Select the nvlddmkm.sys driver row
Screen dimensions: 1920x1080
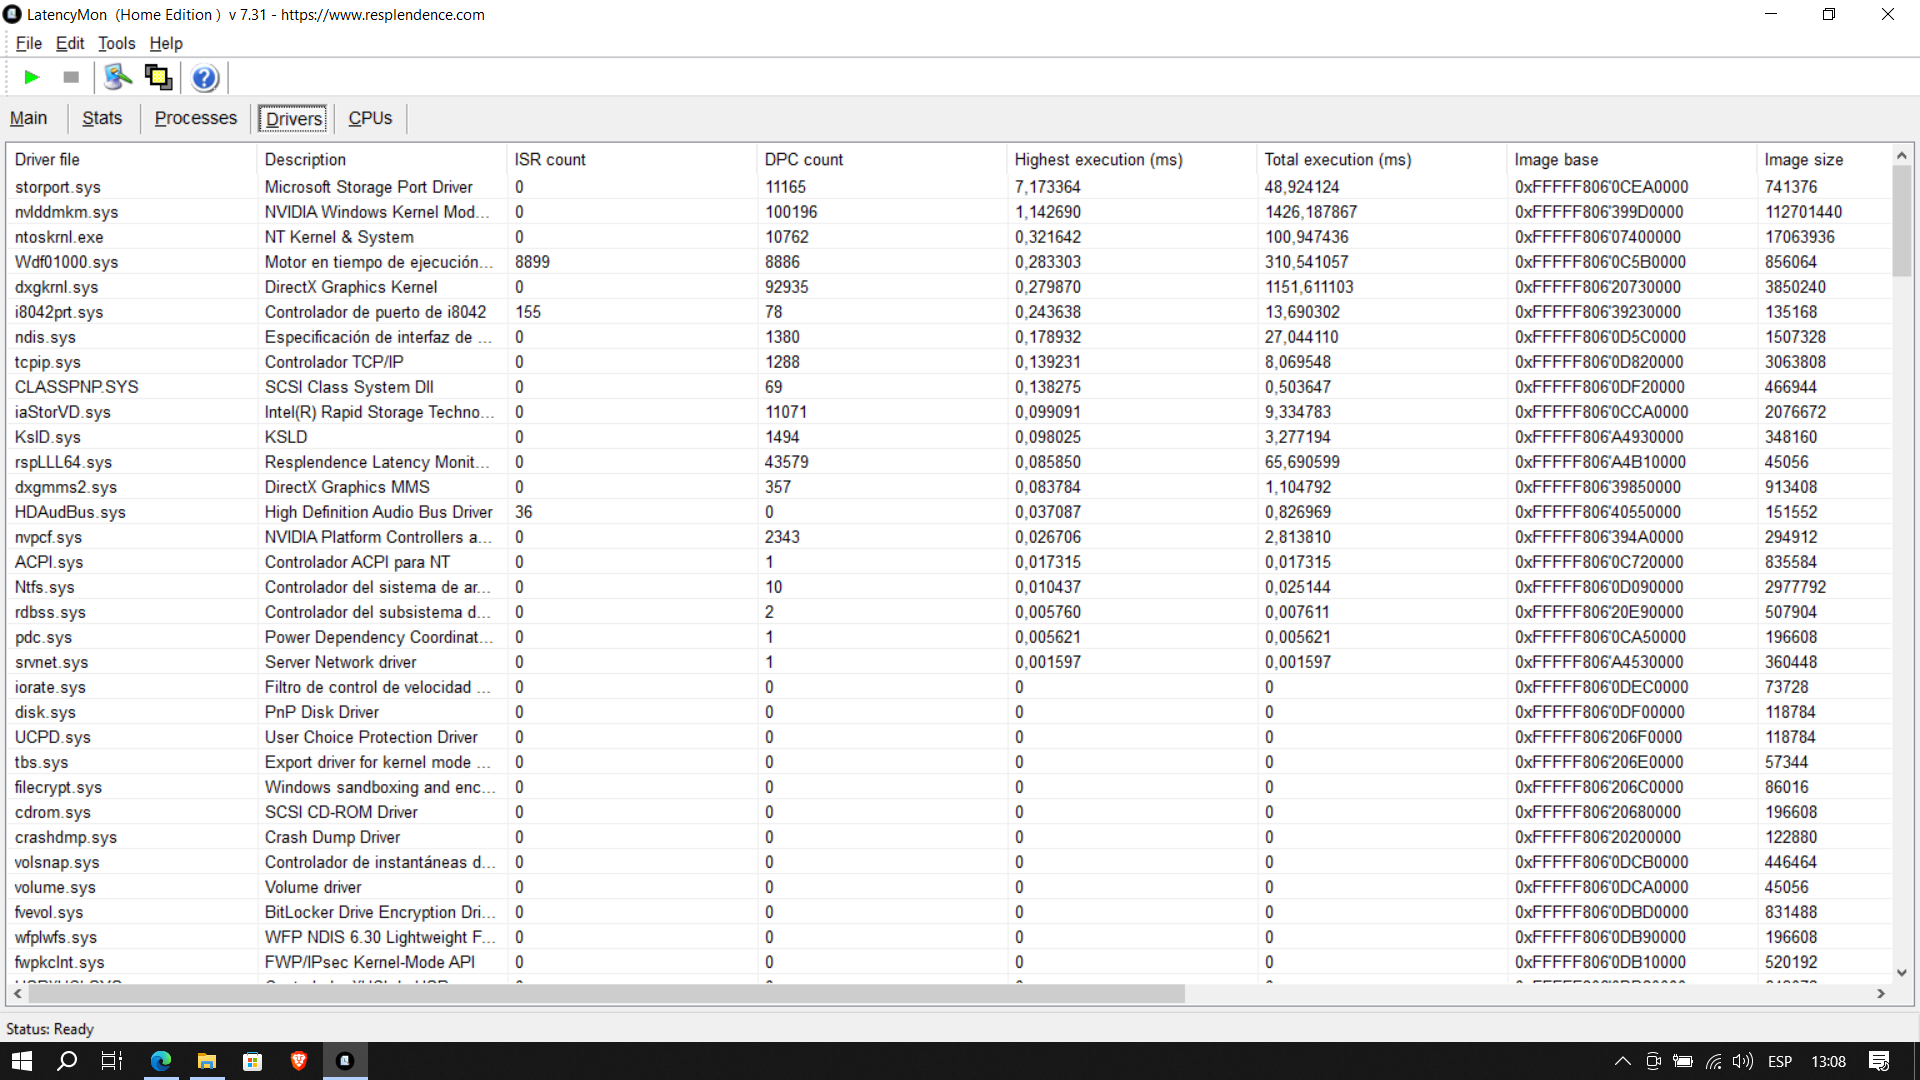click(66, 212)
